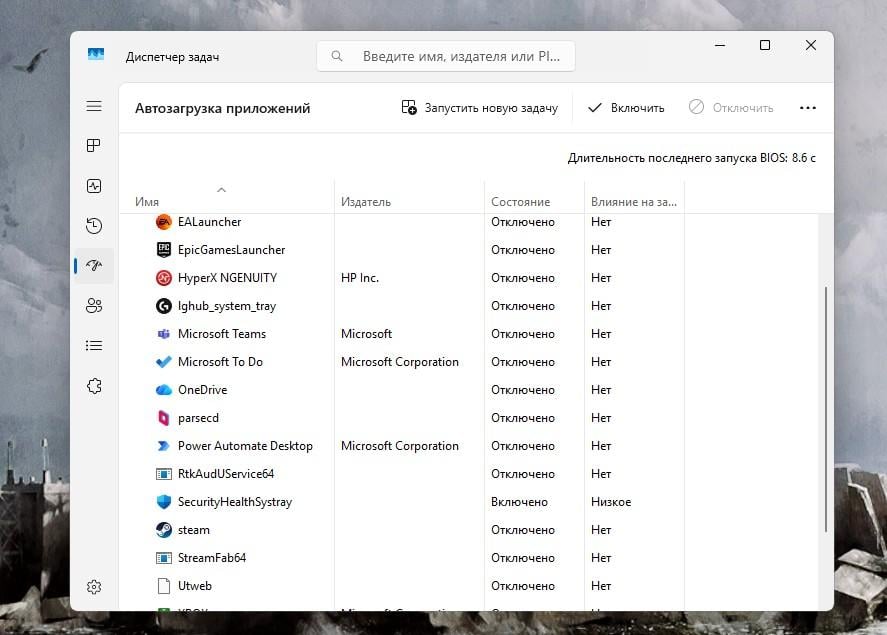
Task: Click the Включить (Enable) button
Action: click(x=626, y=107)
